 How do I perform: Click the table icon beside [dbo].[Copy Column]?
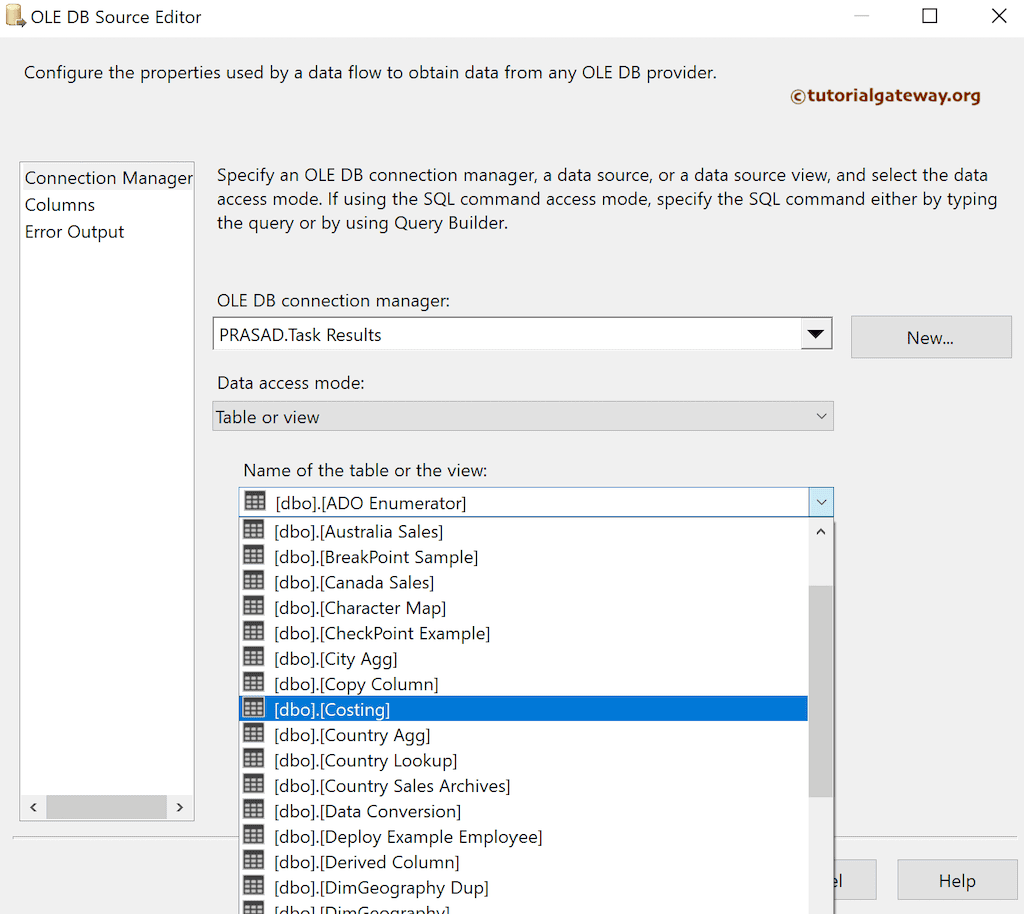[253, 682]
